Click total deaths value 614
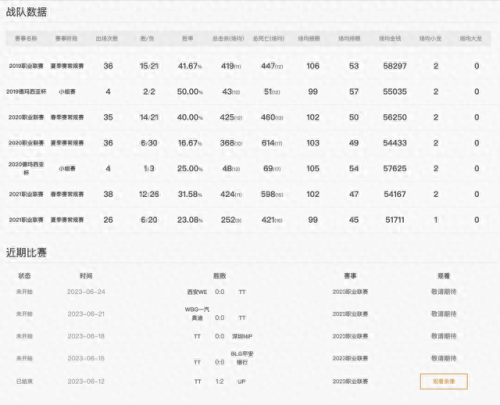This screenshot has width=500, height=405. tap(268, 143)
